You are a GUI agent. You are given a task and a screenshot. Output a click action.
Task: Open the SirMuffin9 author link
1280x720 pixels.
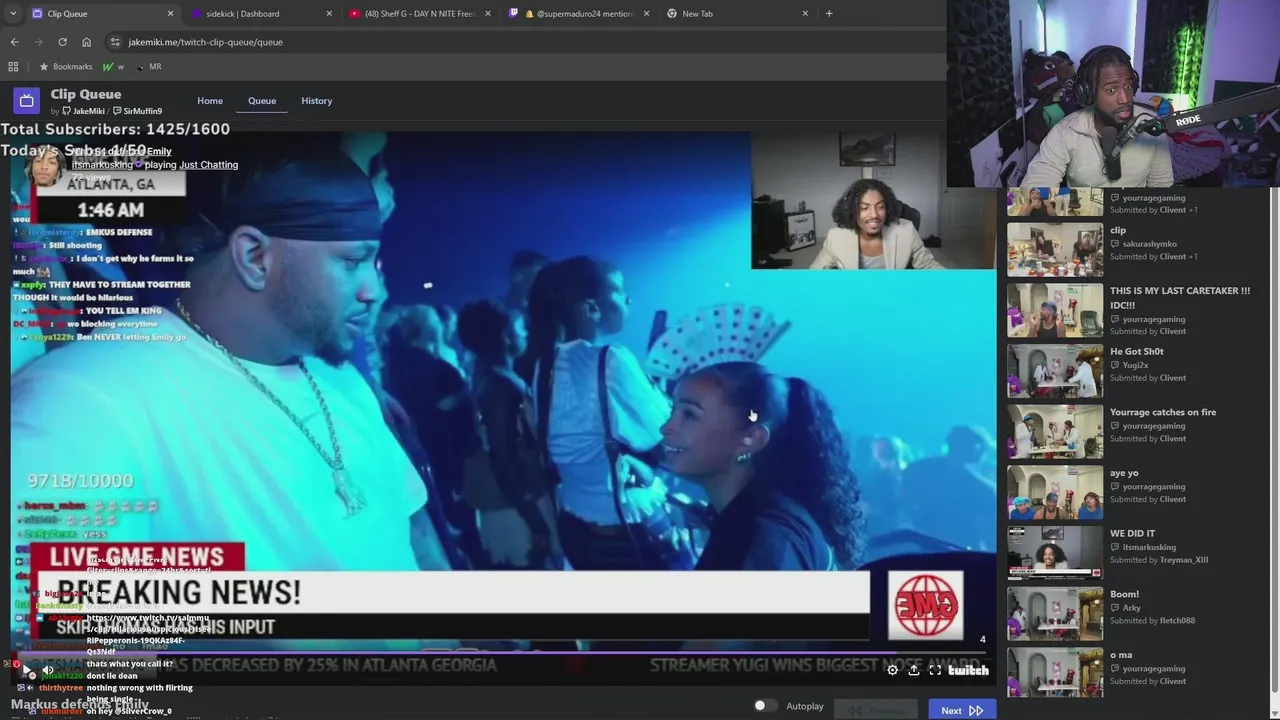click(x=138, y=111)
